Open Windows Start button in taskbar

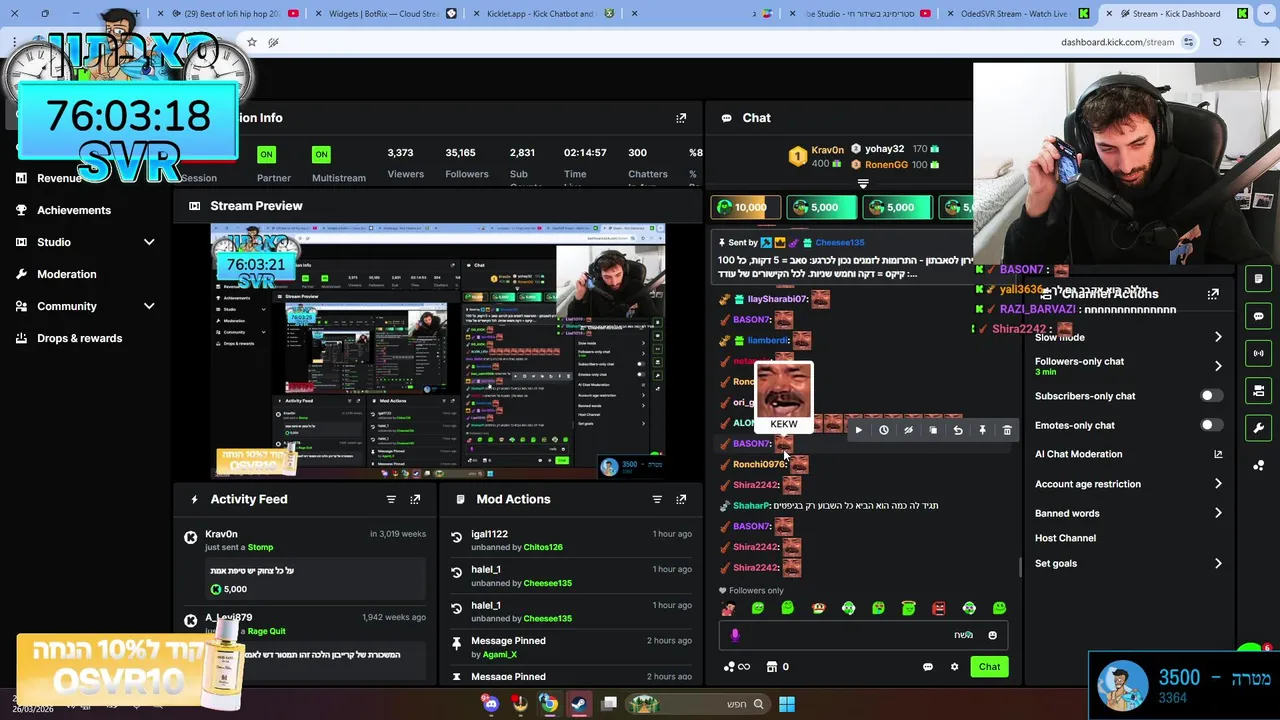pyautogui.click(x=787, y=704)
